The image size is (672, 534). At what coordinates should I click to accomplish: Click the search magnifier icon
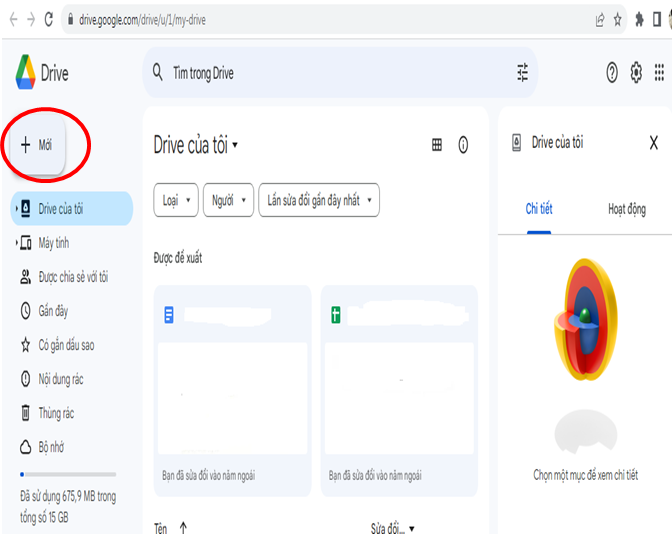158,72
